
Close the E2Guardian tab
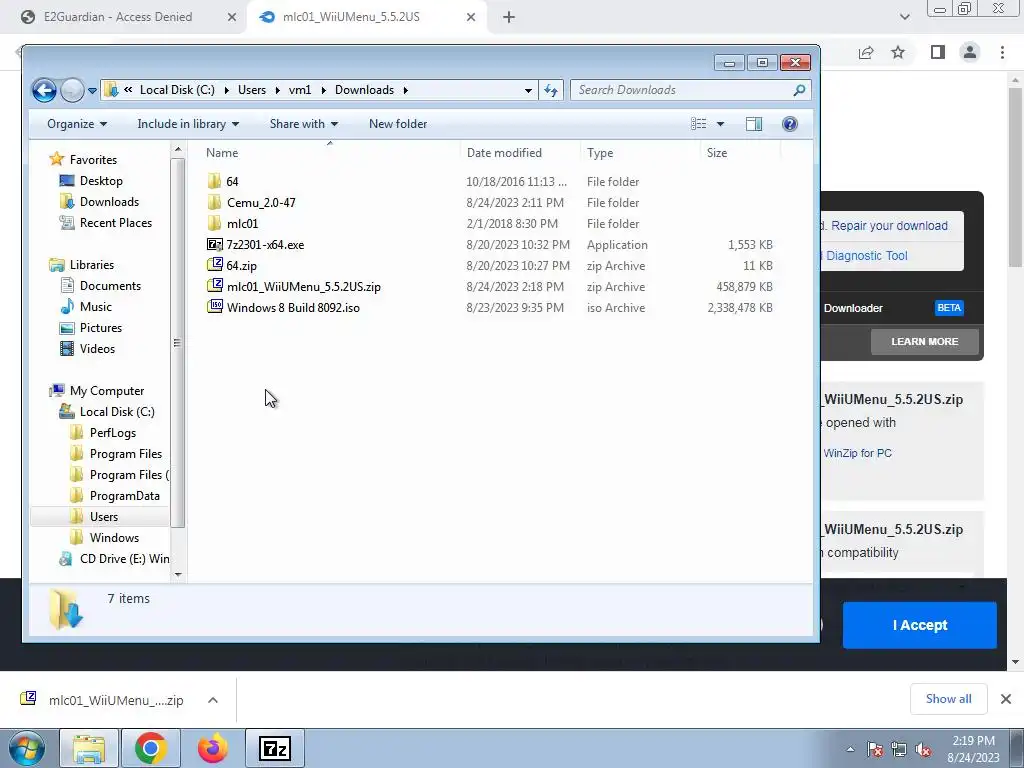coord(231,17)
